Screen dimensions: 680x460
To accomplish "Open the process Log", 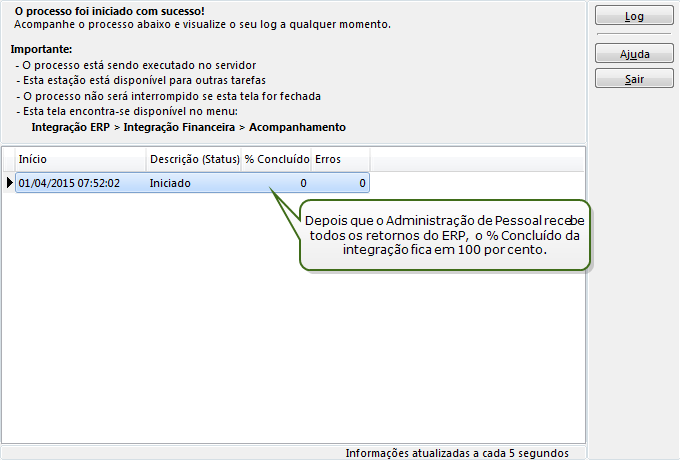I will 634,16.
